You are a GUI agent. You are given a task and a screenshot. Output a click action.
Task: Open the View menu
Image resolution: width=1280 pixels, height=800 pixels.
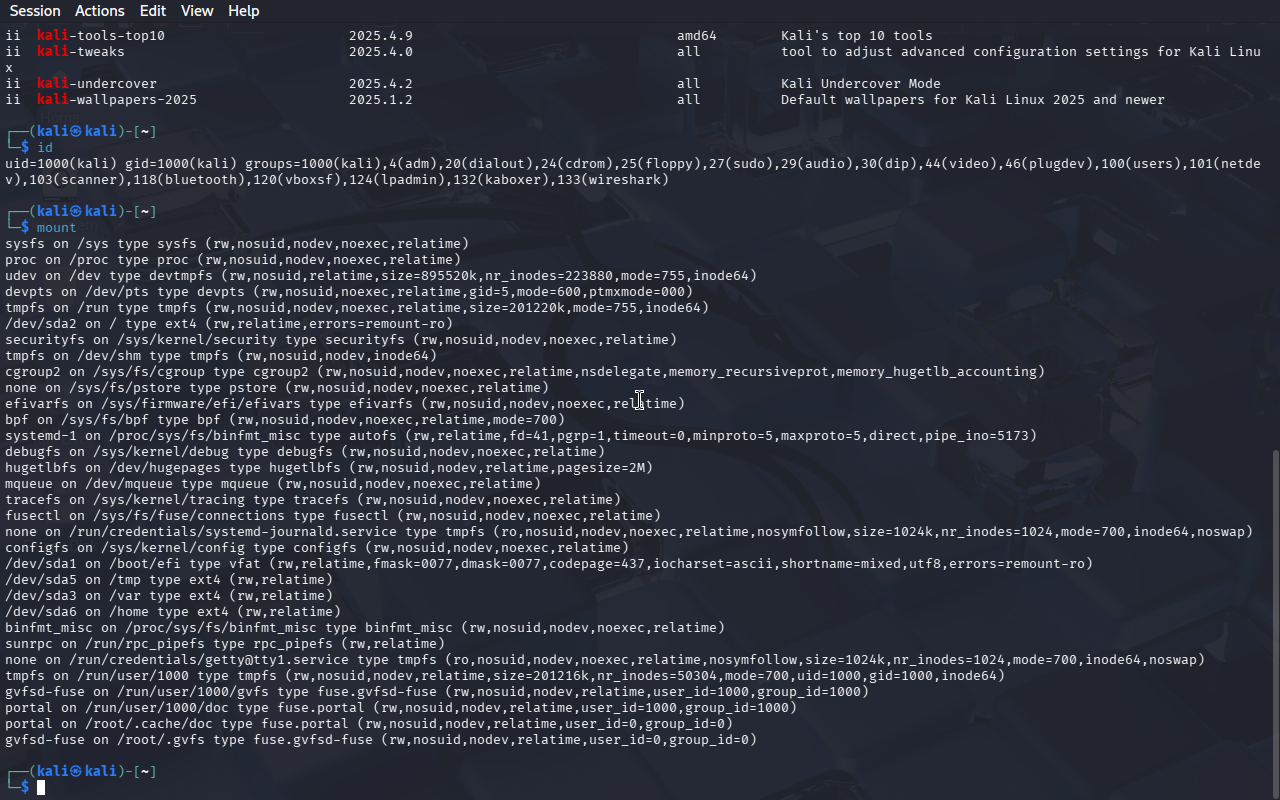tap(197, 11)
